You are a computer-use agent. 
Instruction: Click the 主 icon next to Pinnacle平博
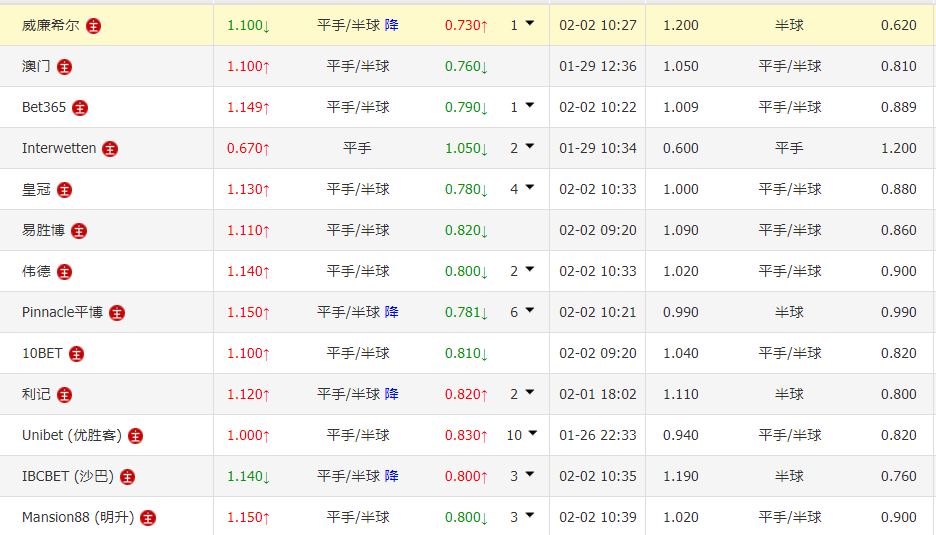[117, 313]
